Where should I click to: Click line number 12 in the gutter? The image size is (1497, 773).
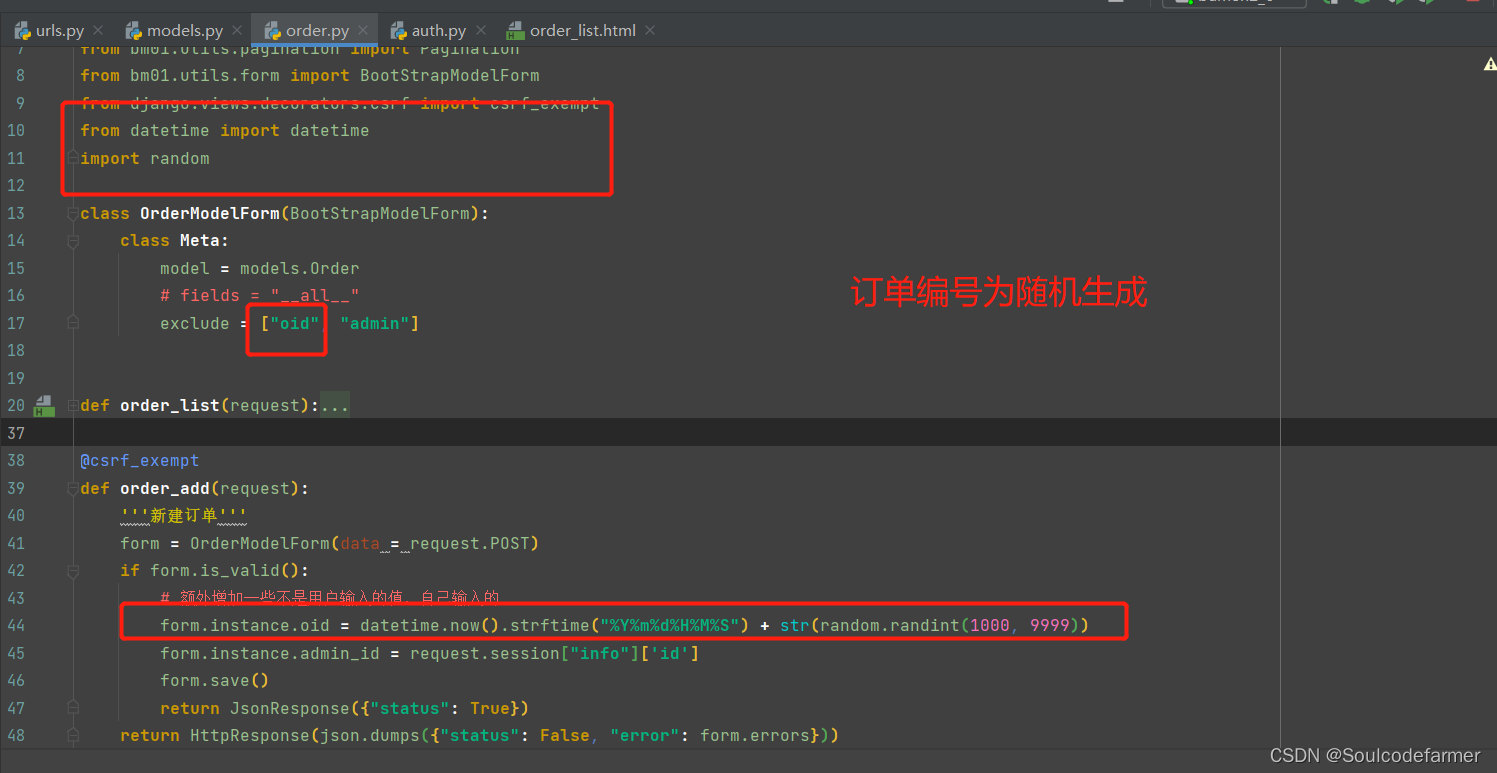(16, 186)
